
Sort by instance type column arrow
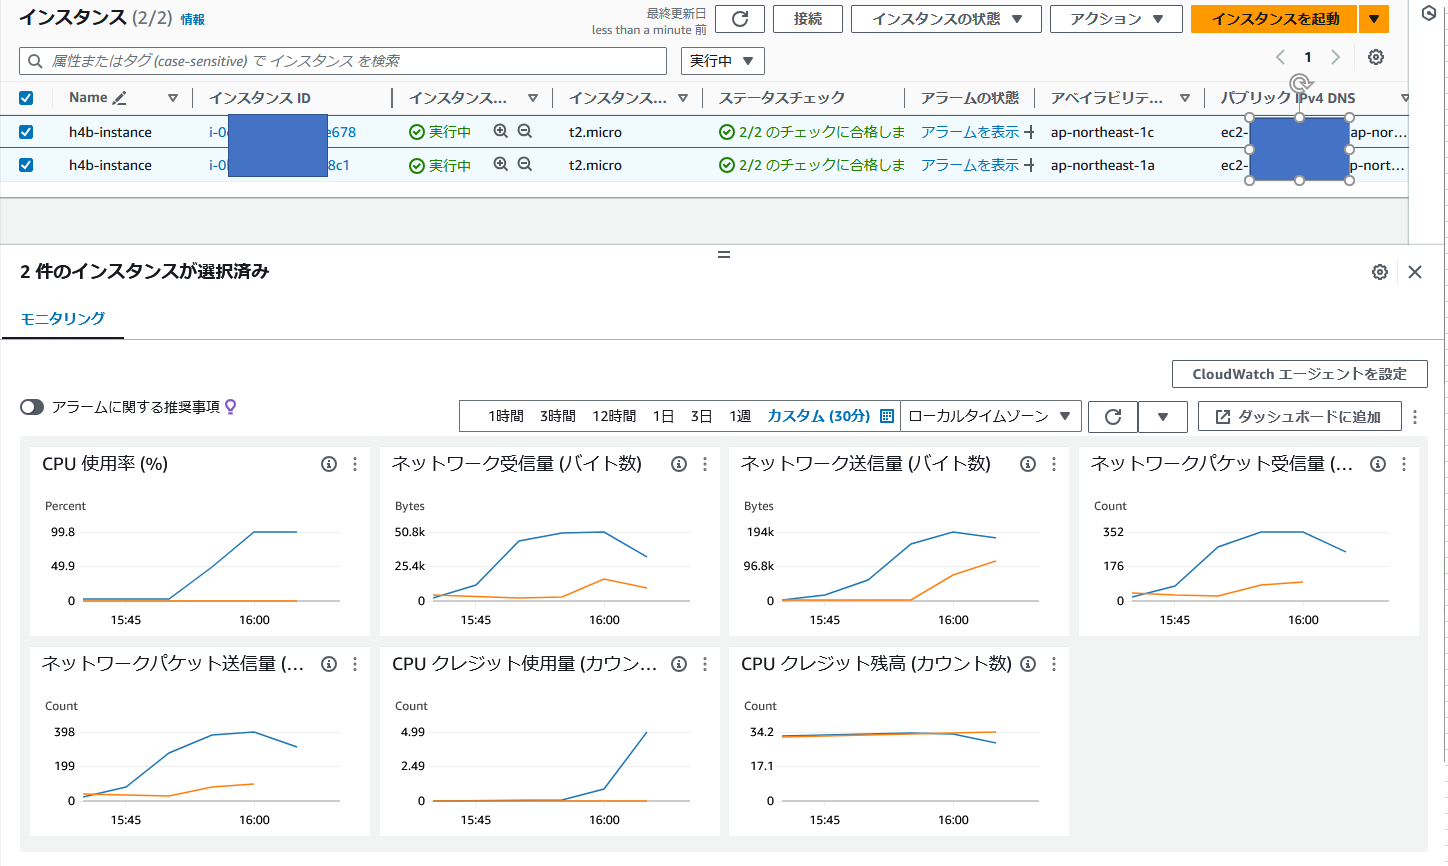point(683,98)
